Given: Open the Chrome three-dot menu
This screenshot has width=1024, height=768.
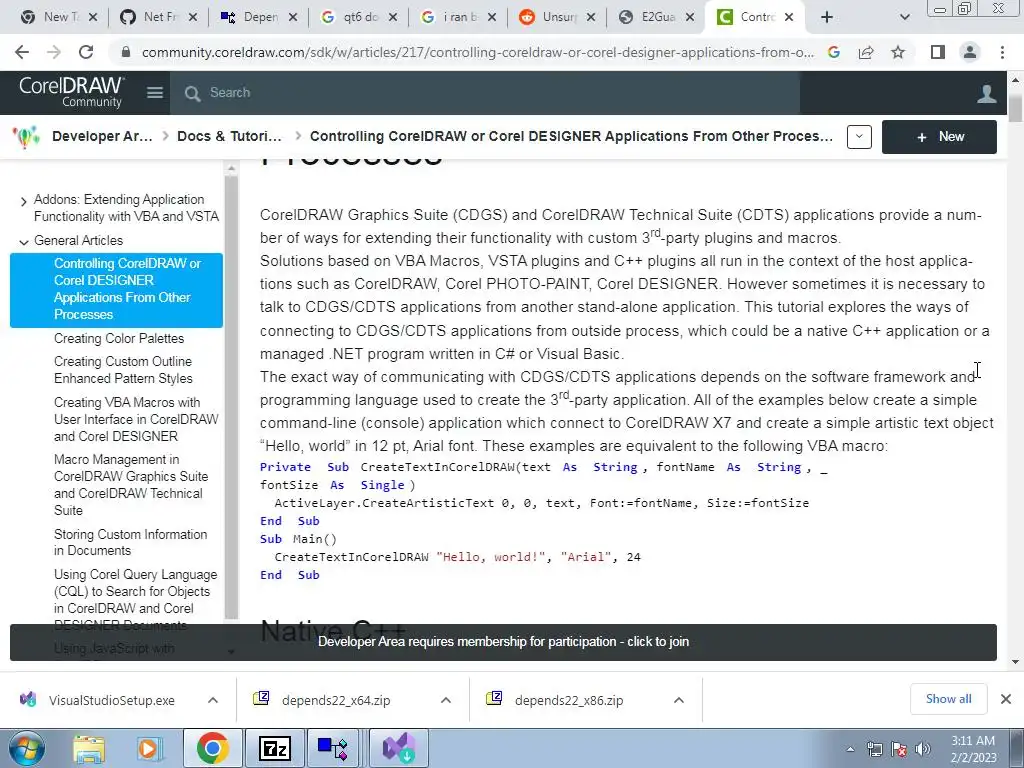Looking at the screenshot, I should pyautogui.click(x=1002, y=52).
